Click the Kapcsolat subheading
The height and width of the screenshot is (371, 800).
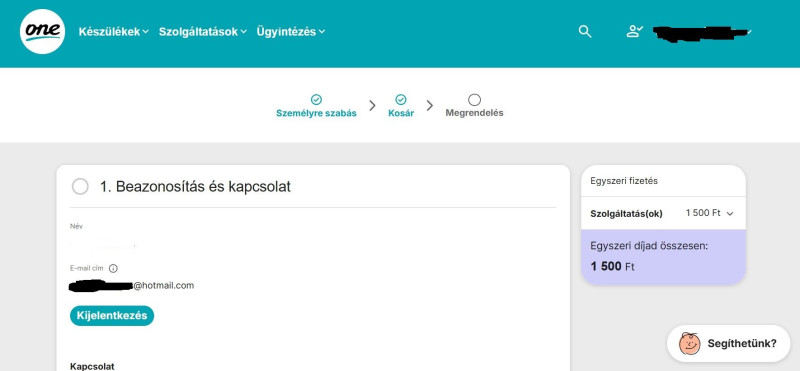(x=92, y=366)
